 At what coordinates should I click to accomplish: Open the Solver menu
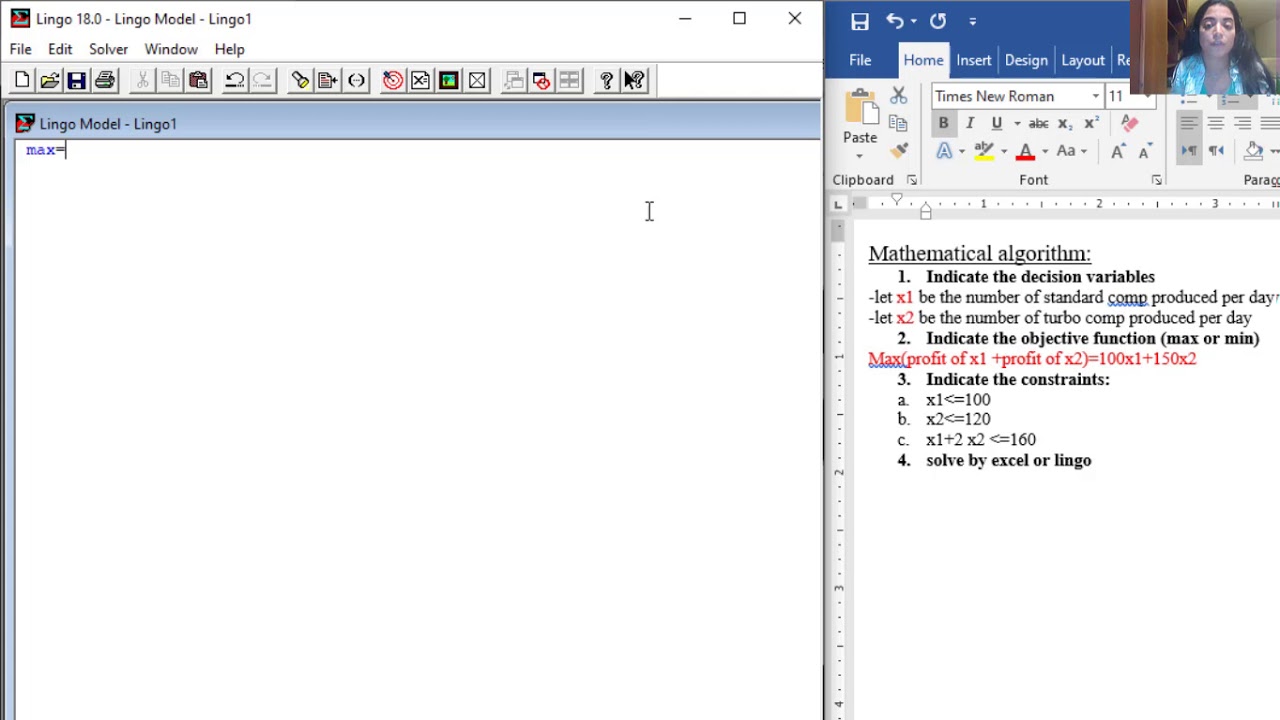(x=108, y=49)
